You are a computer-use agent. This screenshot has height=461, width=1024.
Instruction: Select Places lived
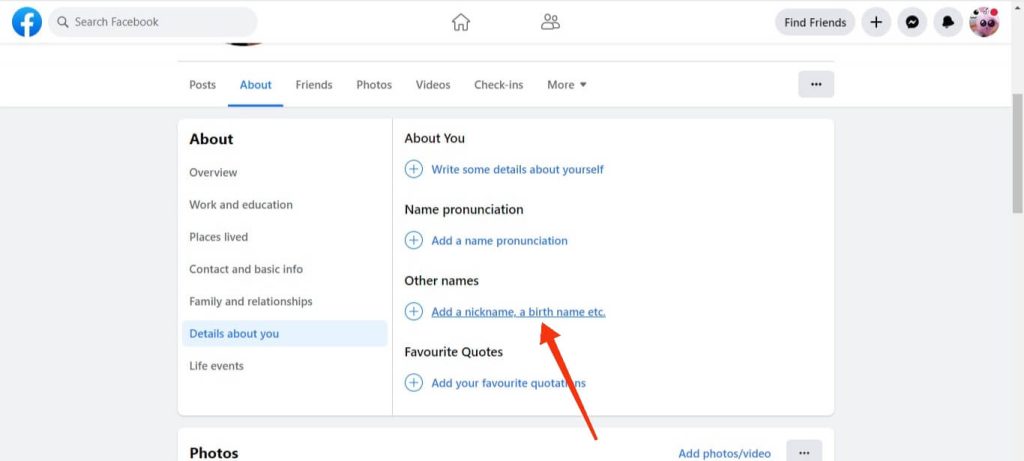tap(219, 237)
